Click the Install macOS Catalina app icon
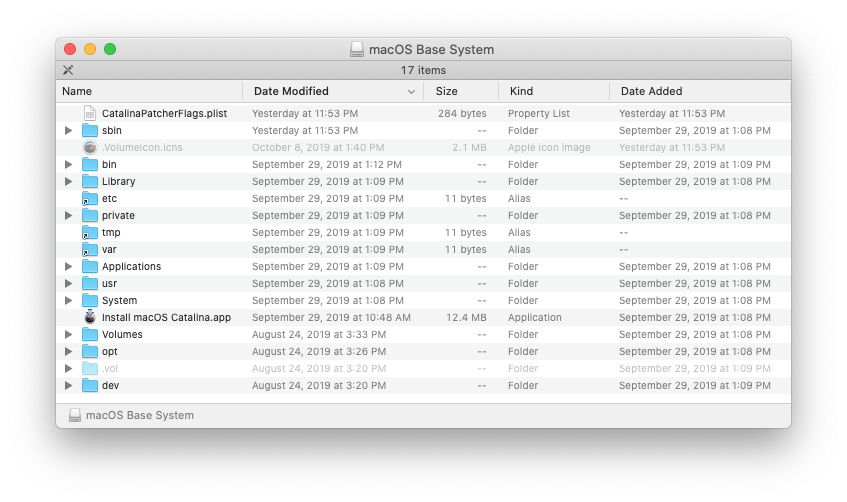The height and width of the screenshot is (502, 847). pyautogui.click(x=90, y=317)
